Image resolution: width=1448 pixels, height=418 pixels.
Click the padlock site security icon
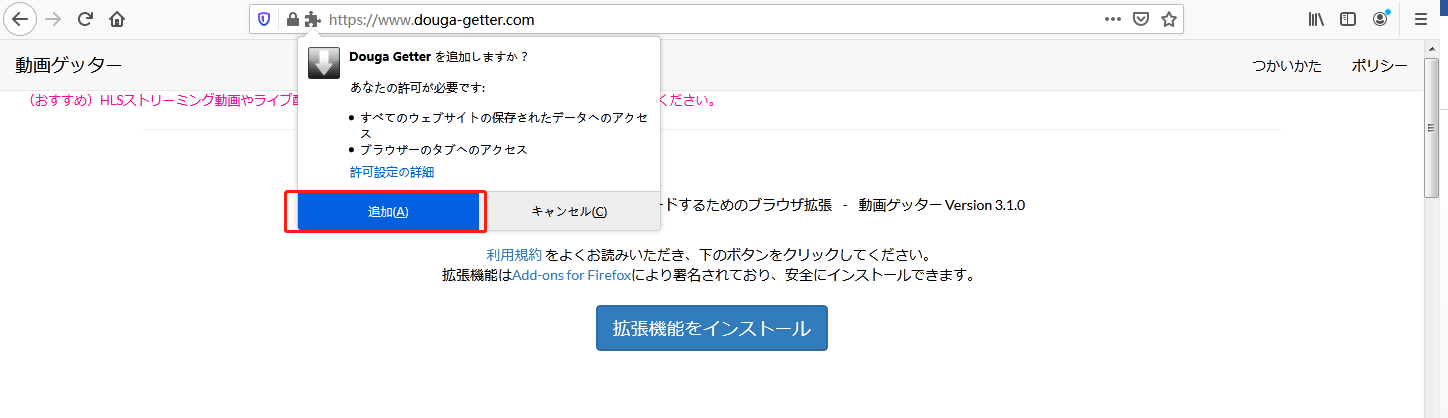tap(292, 19)
